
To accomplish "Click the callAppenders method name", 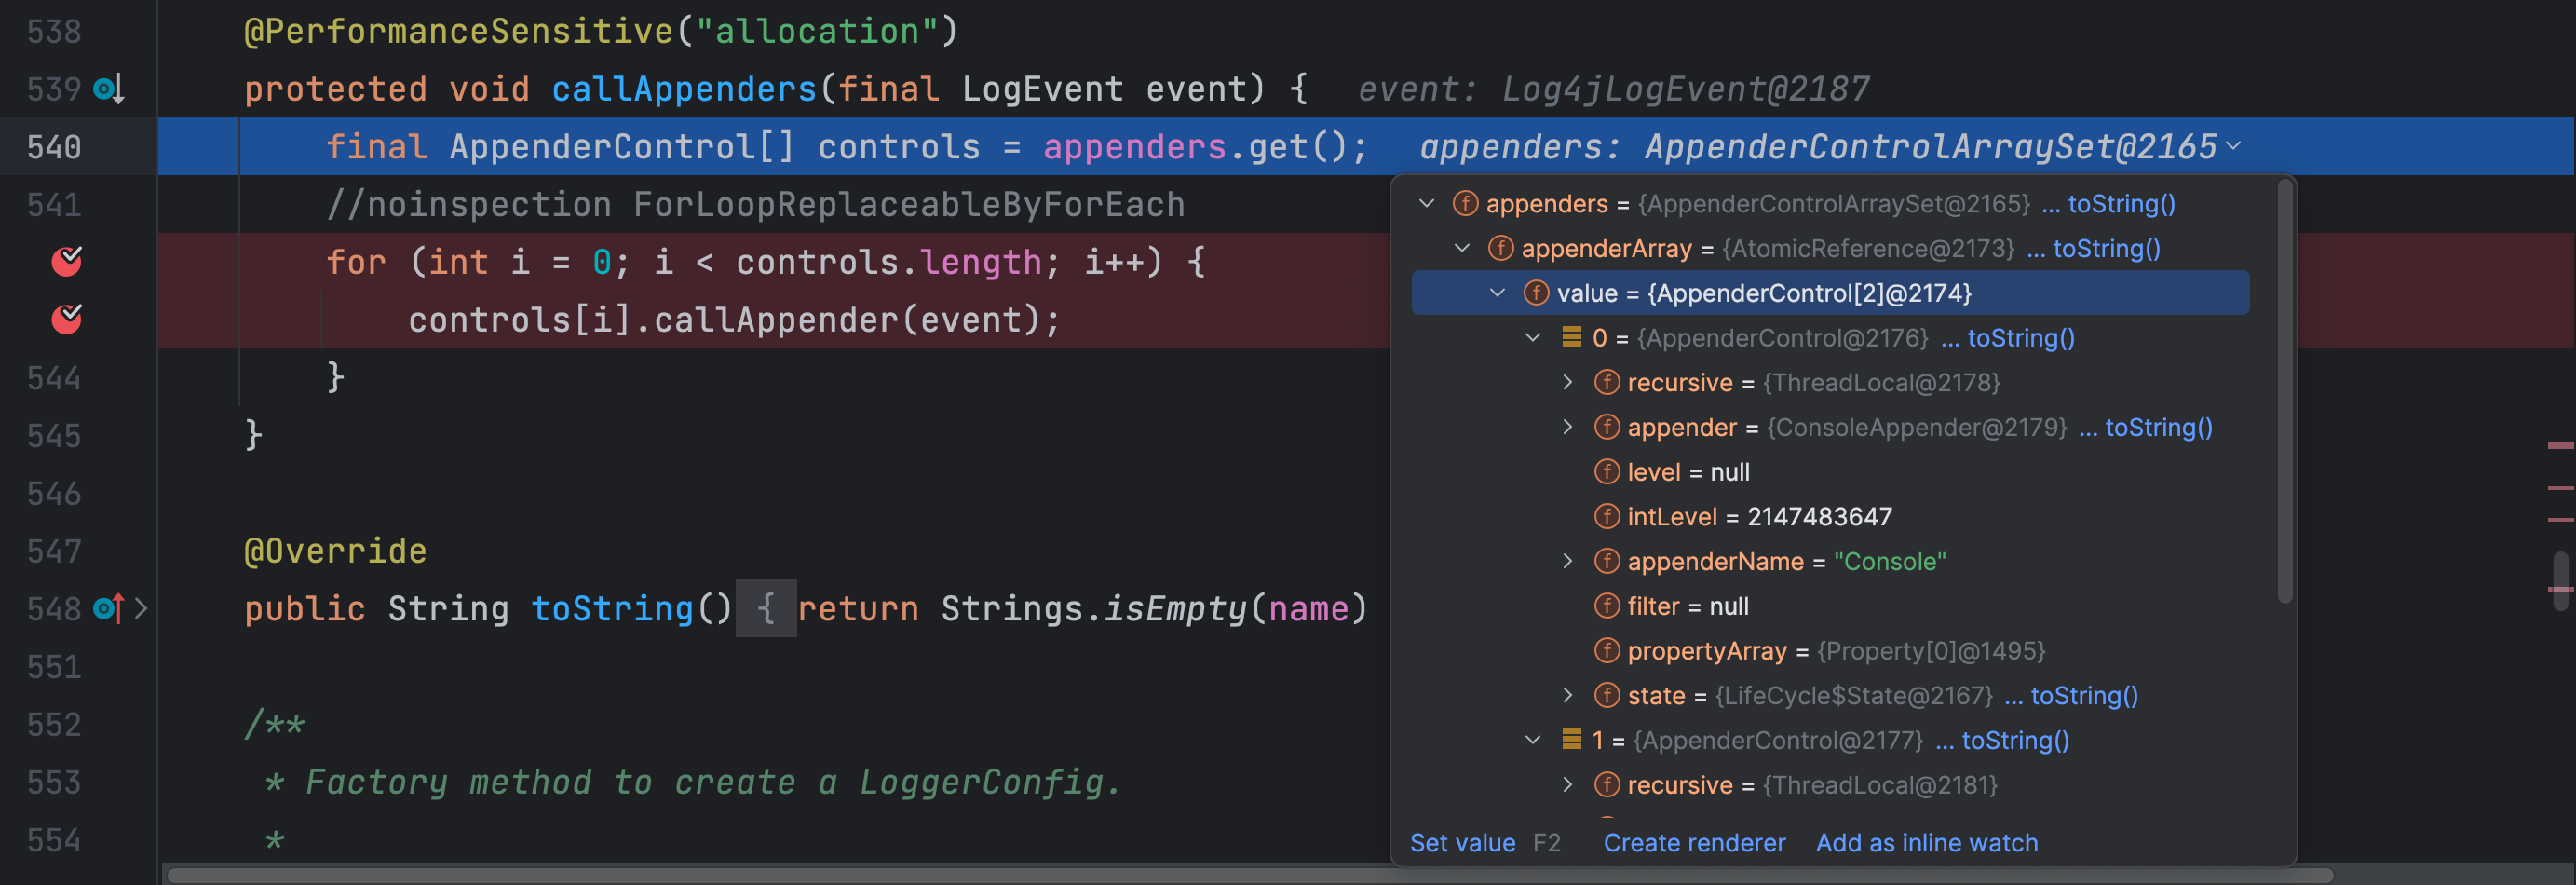I will pos(684,89).
